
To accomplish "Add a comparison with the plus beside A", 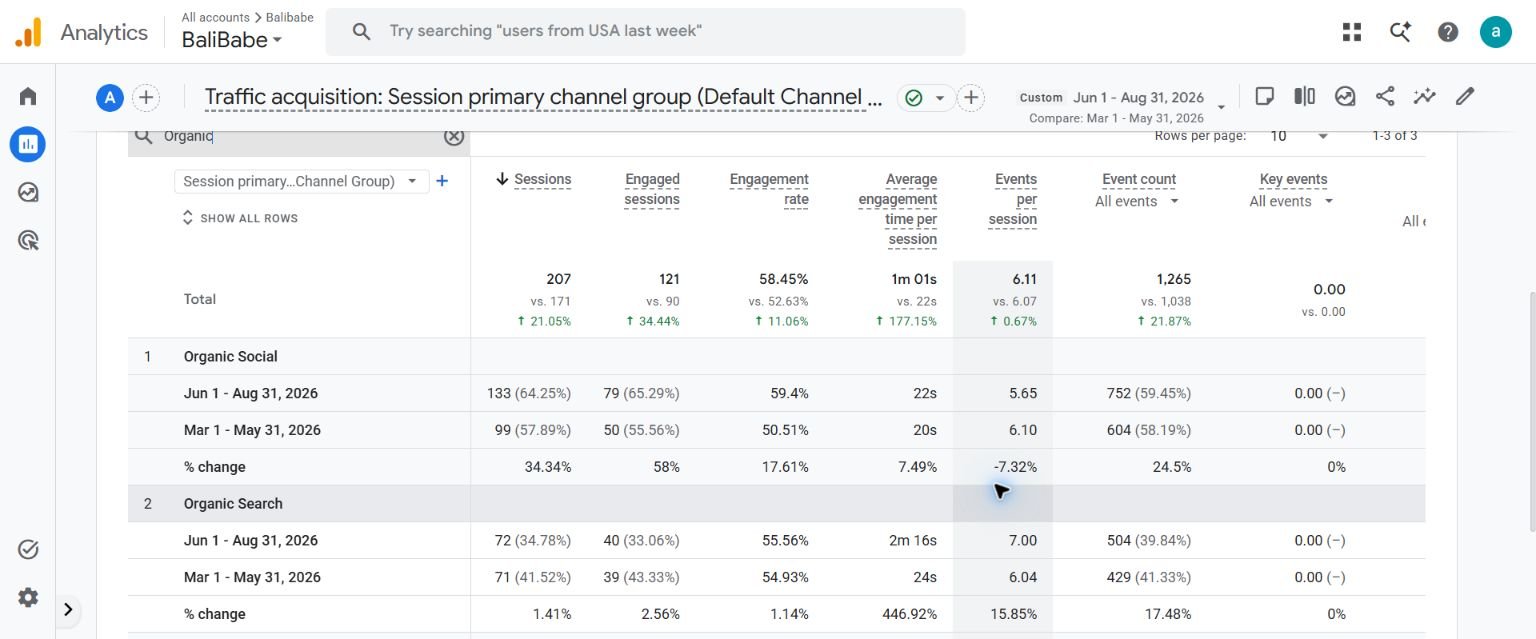I will 146,97.
